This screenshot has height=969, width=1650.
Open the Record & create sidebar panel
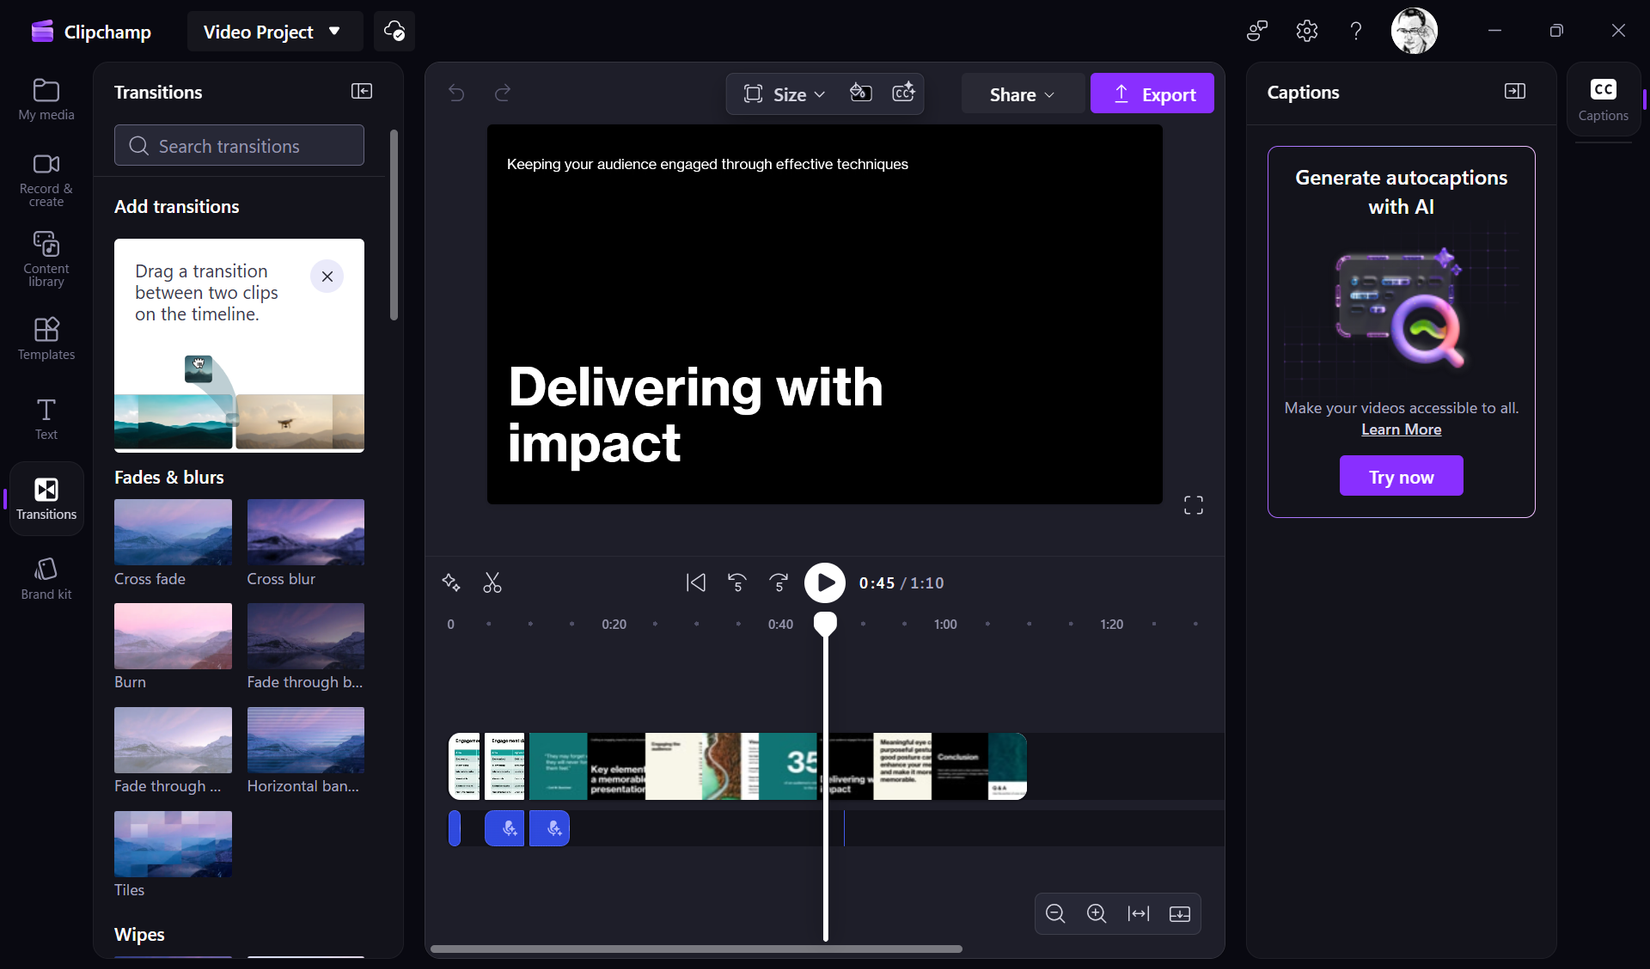pos(45,178)
